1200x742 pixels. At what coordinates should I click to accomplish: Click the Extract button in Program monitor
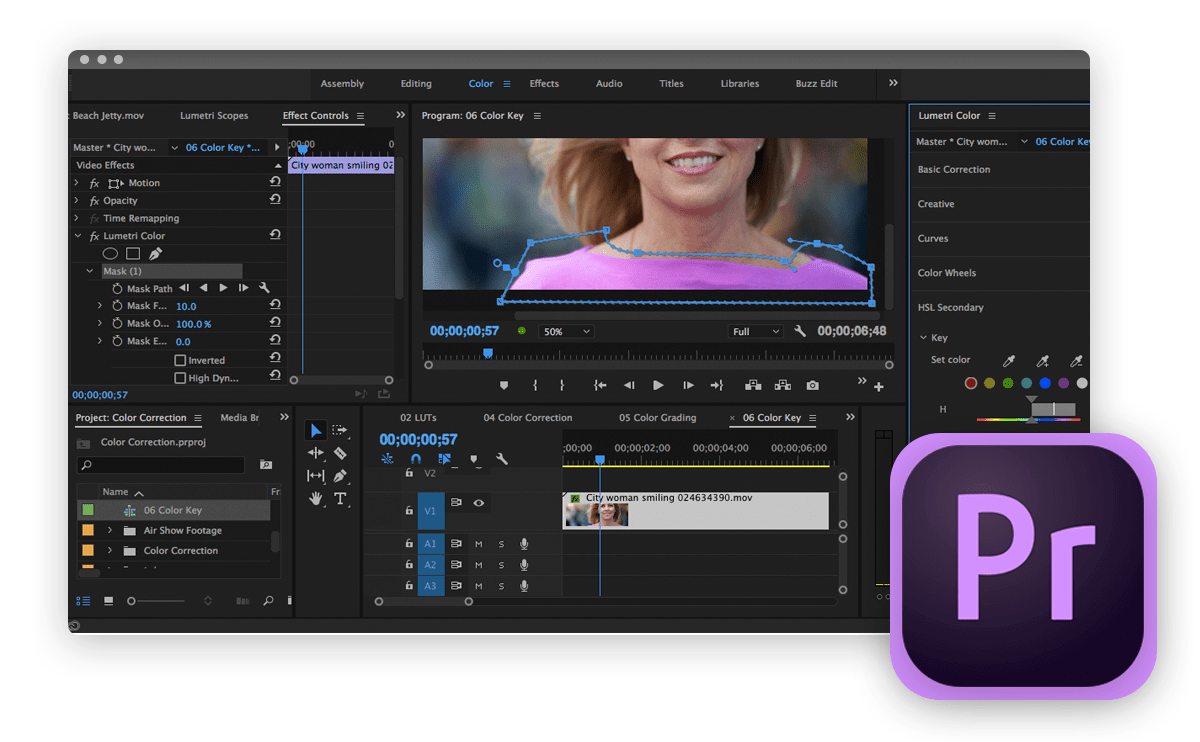click(x=783, y=385)
